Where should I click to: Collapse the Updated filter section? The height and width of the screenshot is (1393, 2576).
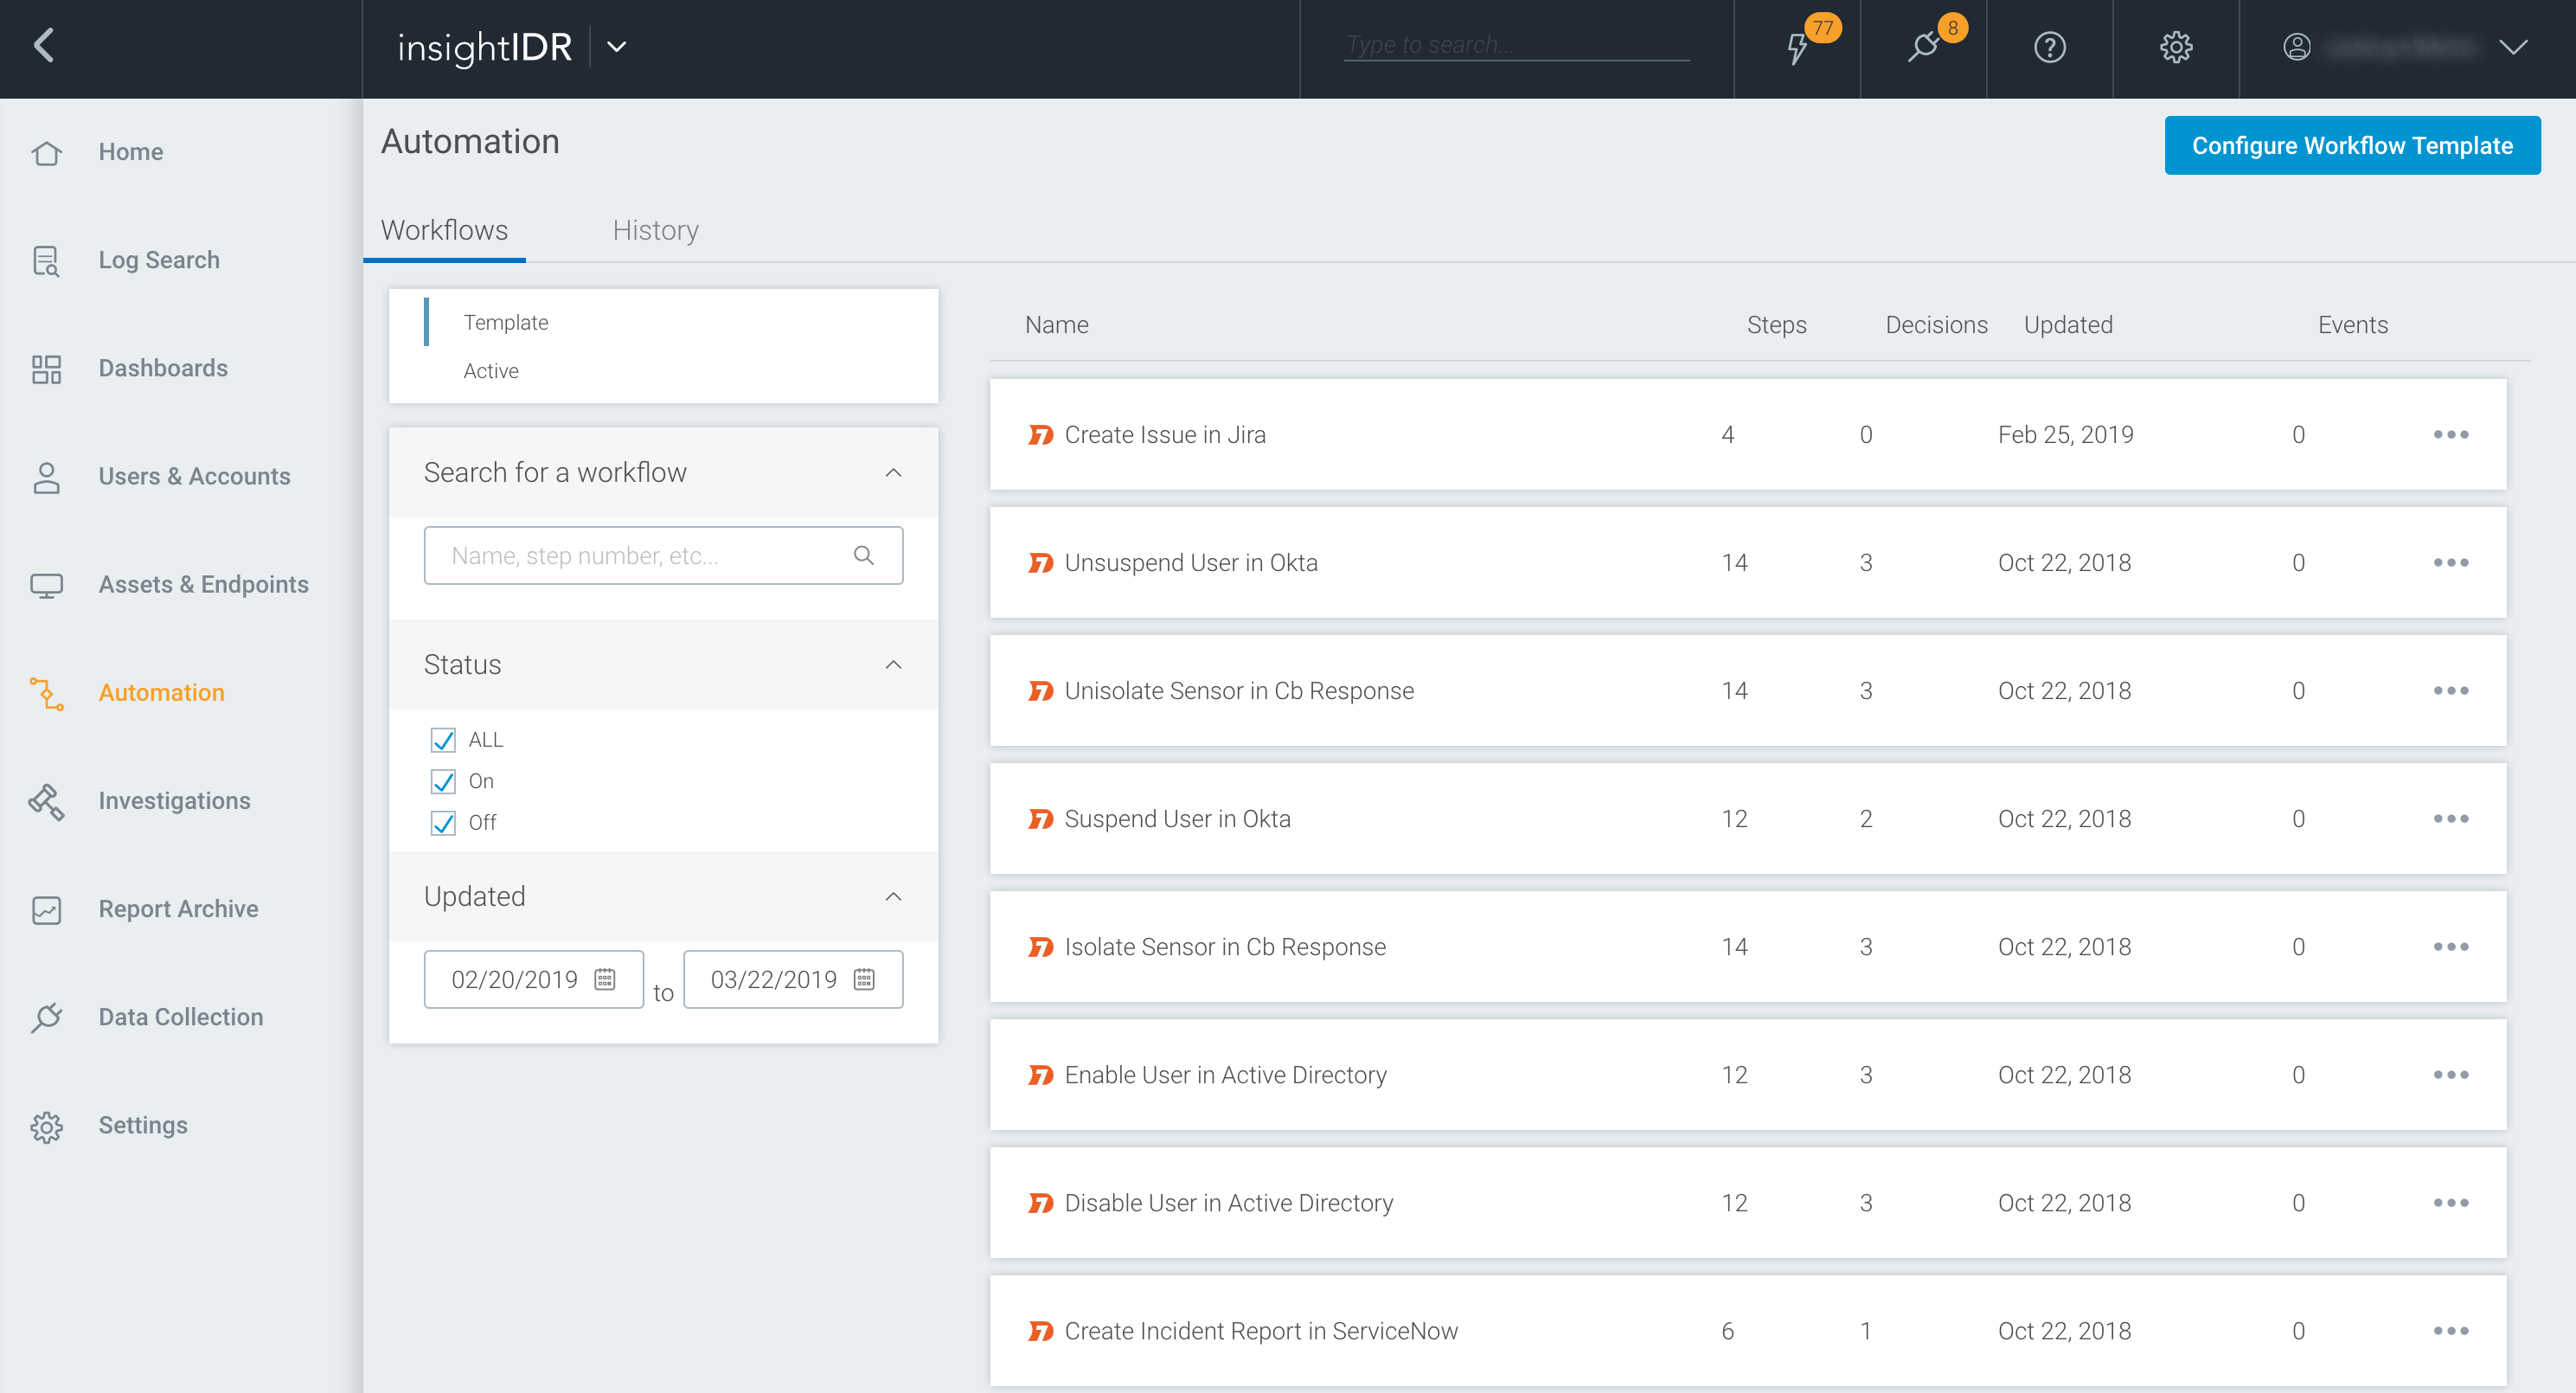pyautogui.click(x=893, y=896)
